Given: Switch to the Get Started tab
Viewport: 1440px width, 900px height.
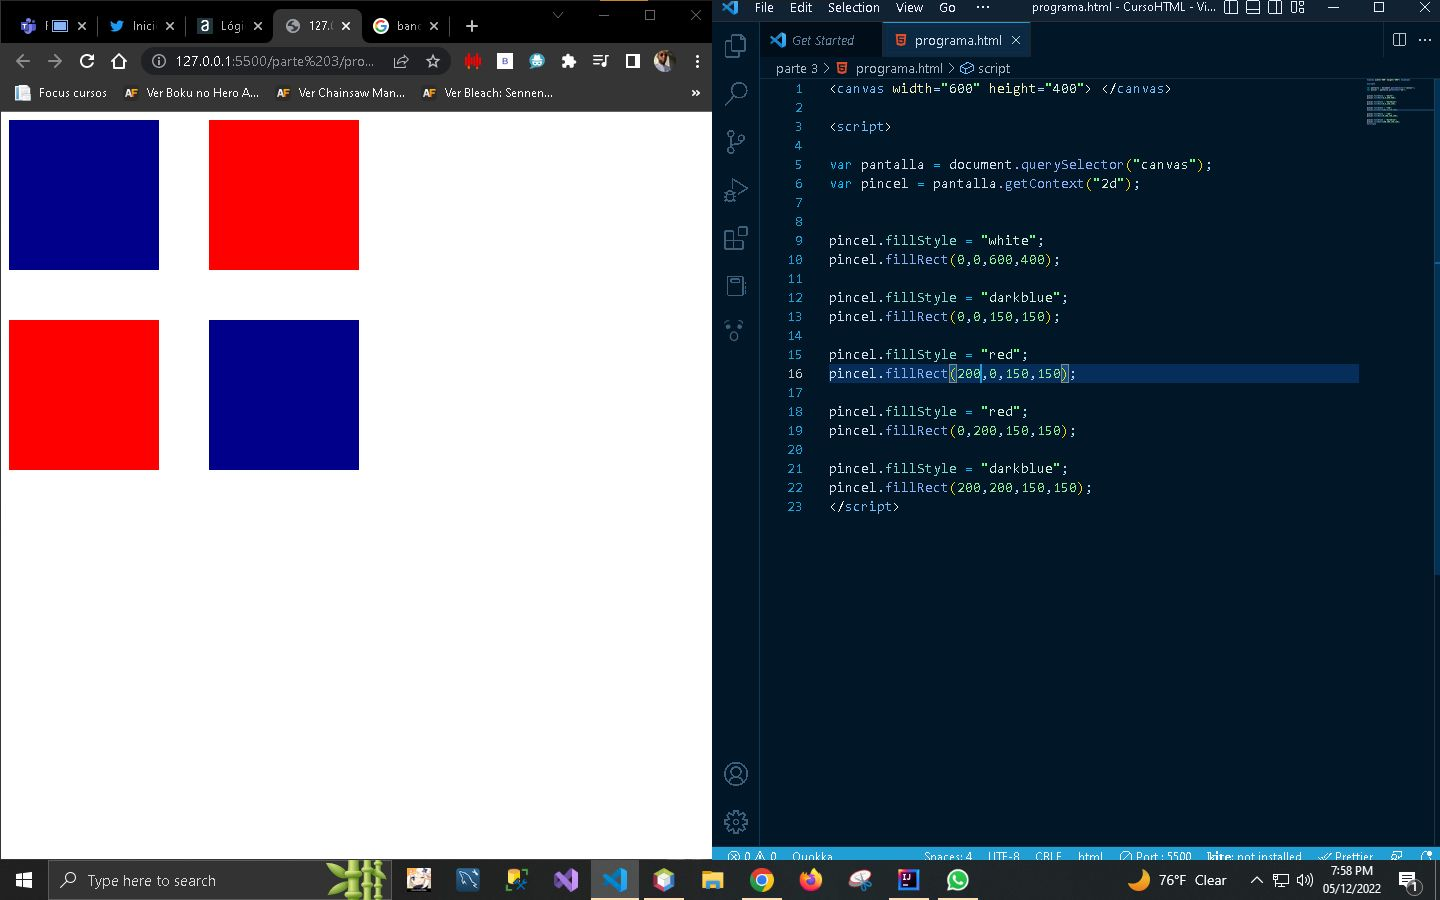Looking at the screenshot, I should point(822,40).
